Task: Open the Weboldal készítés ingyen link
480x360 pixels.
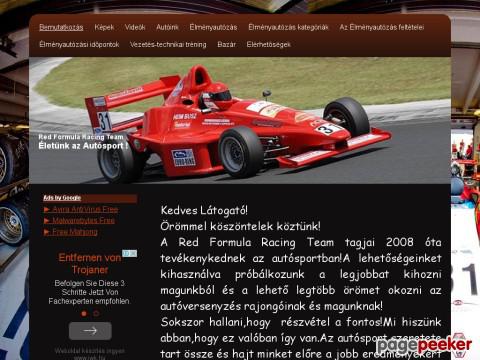Action: point(90,354)
